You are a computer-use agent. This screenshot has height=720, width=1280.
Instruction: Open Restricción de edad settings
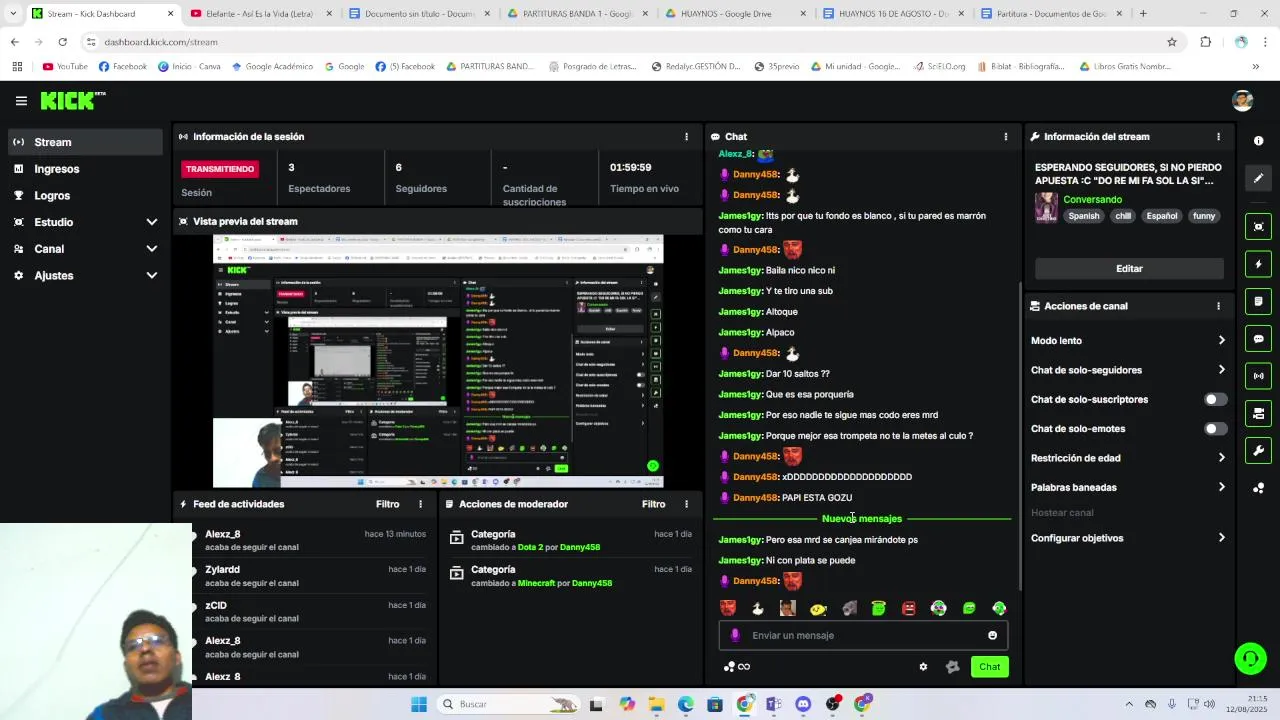point(1128,458)
